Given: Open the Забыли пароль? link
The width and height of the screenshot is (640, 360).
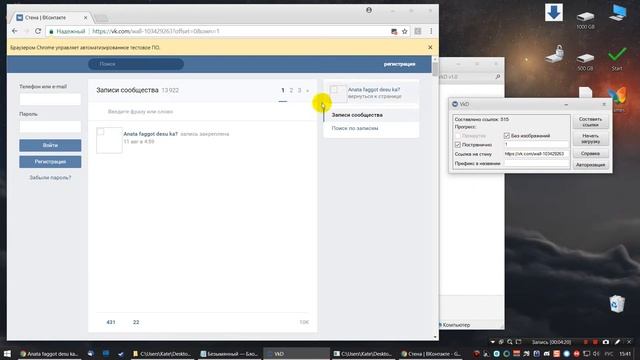Looking at the screenshot, I should [x=50, y=178].
